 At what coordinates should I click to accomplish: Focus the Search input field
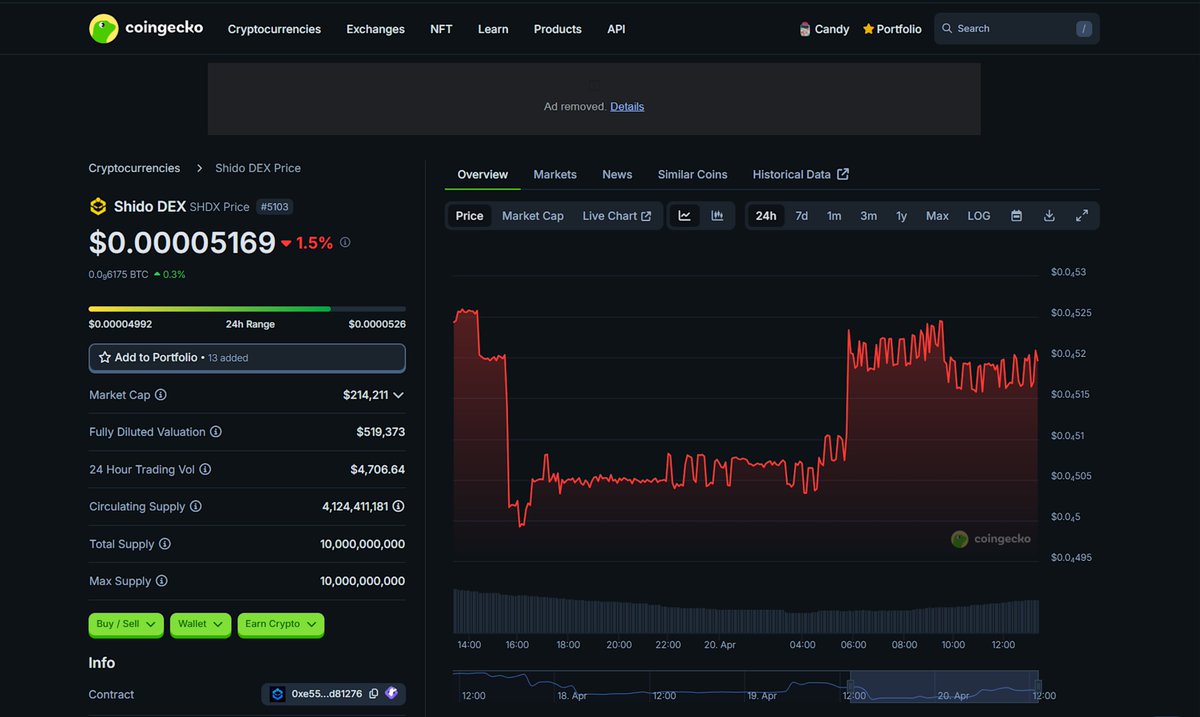click(1016, 28)
